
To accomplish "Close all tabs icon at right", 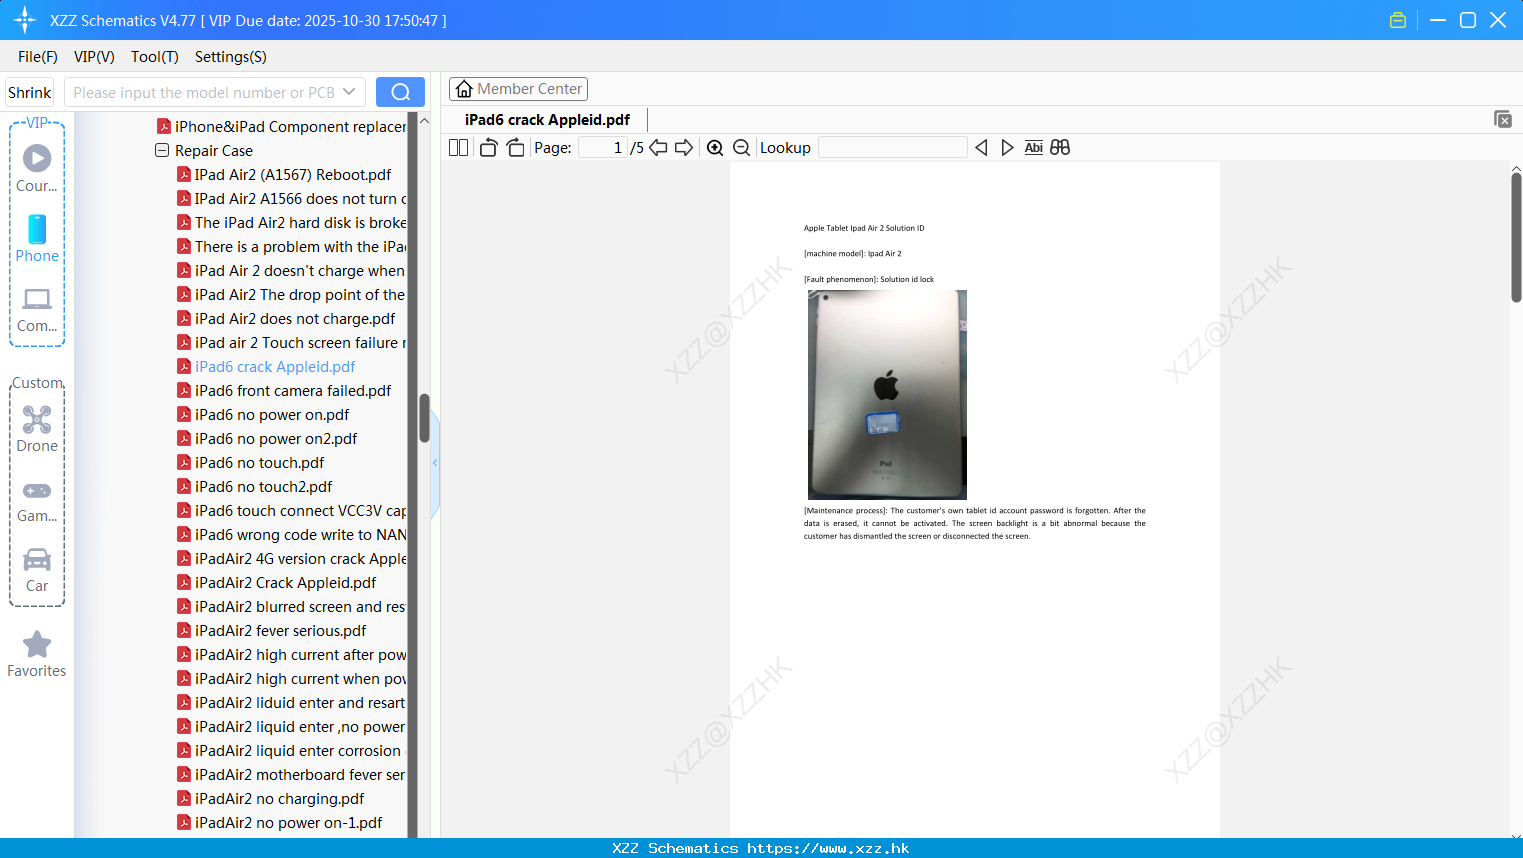I will pos(1503,119).
